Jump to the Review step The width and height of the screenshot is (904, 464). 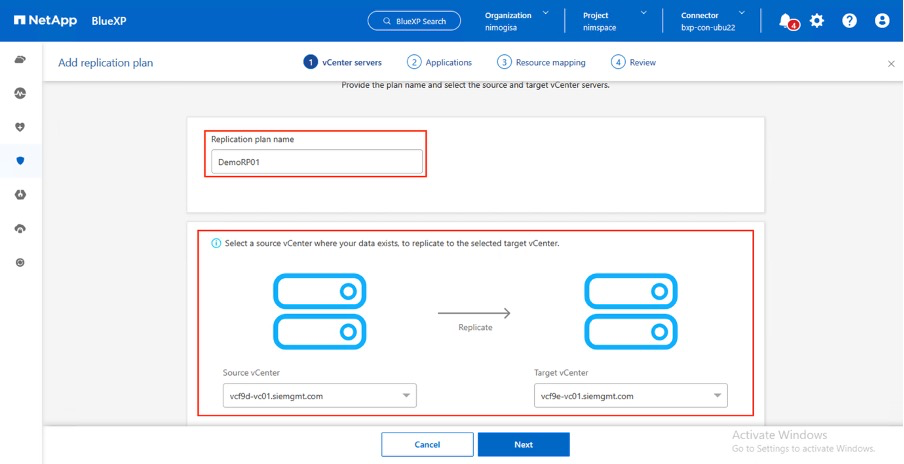(x=634, y=62)
